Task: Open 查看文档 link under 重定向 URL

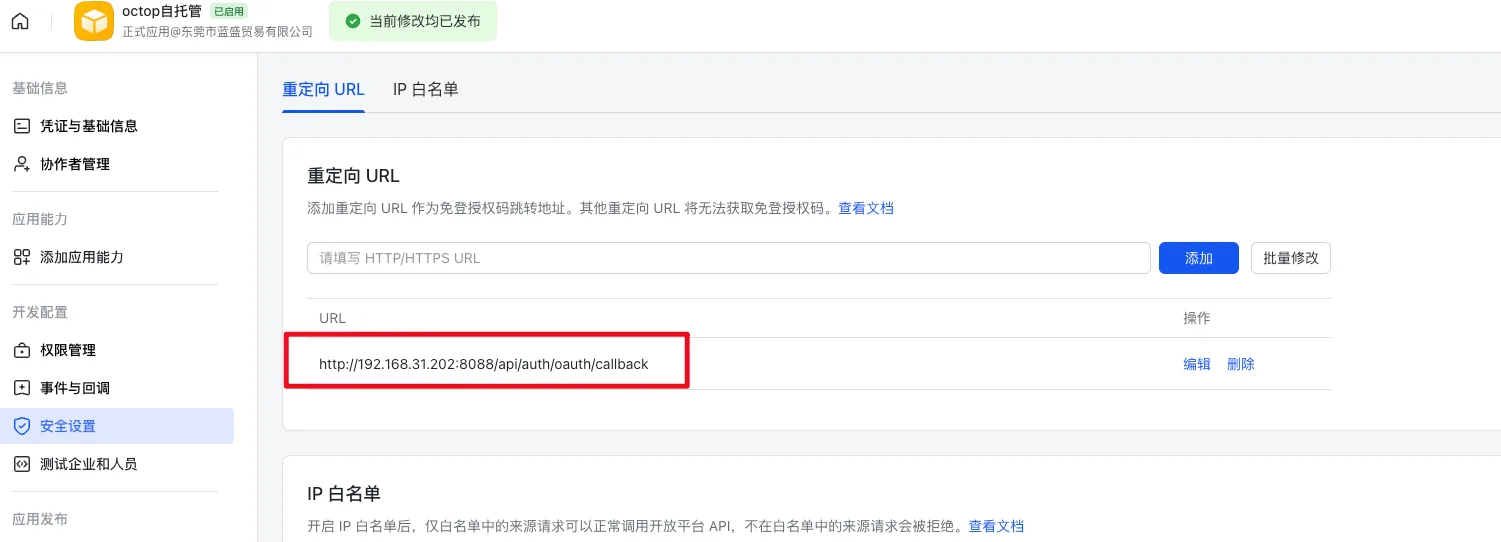Action: pos(866,208)
